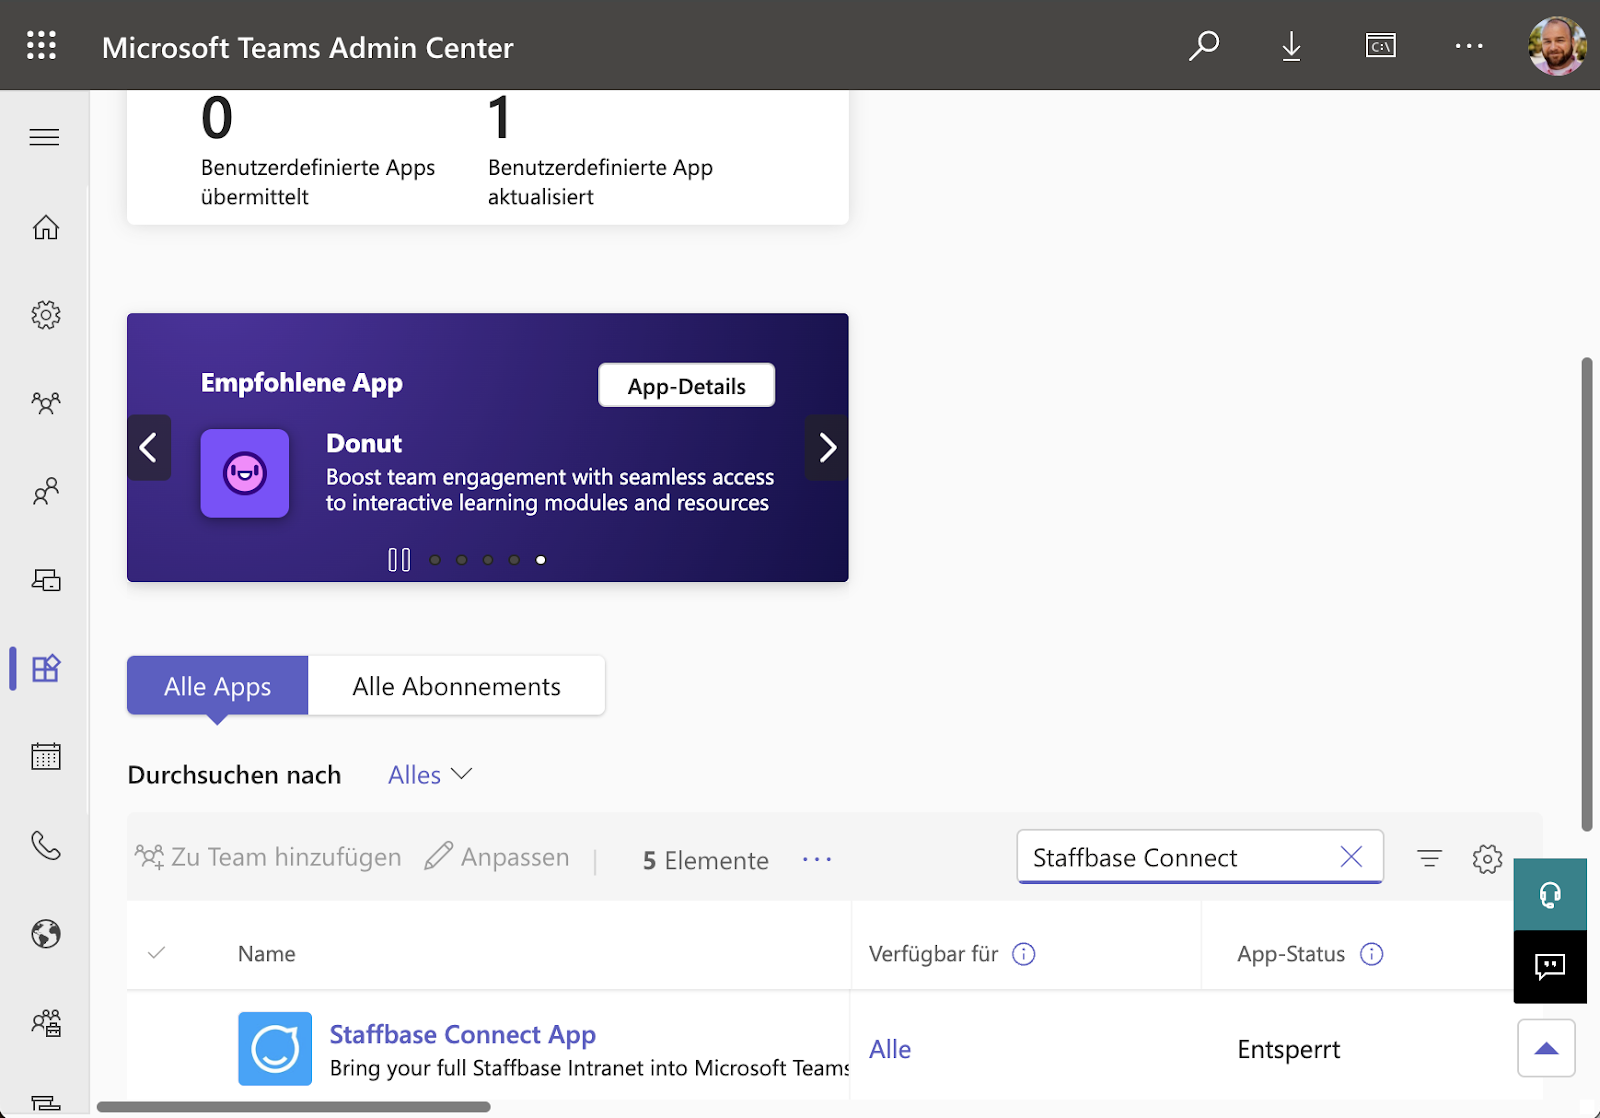Open search with the magnifier icon
The height and width of the screenshot is (1118, 1600).
[x=1203, y=46]
